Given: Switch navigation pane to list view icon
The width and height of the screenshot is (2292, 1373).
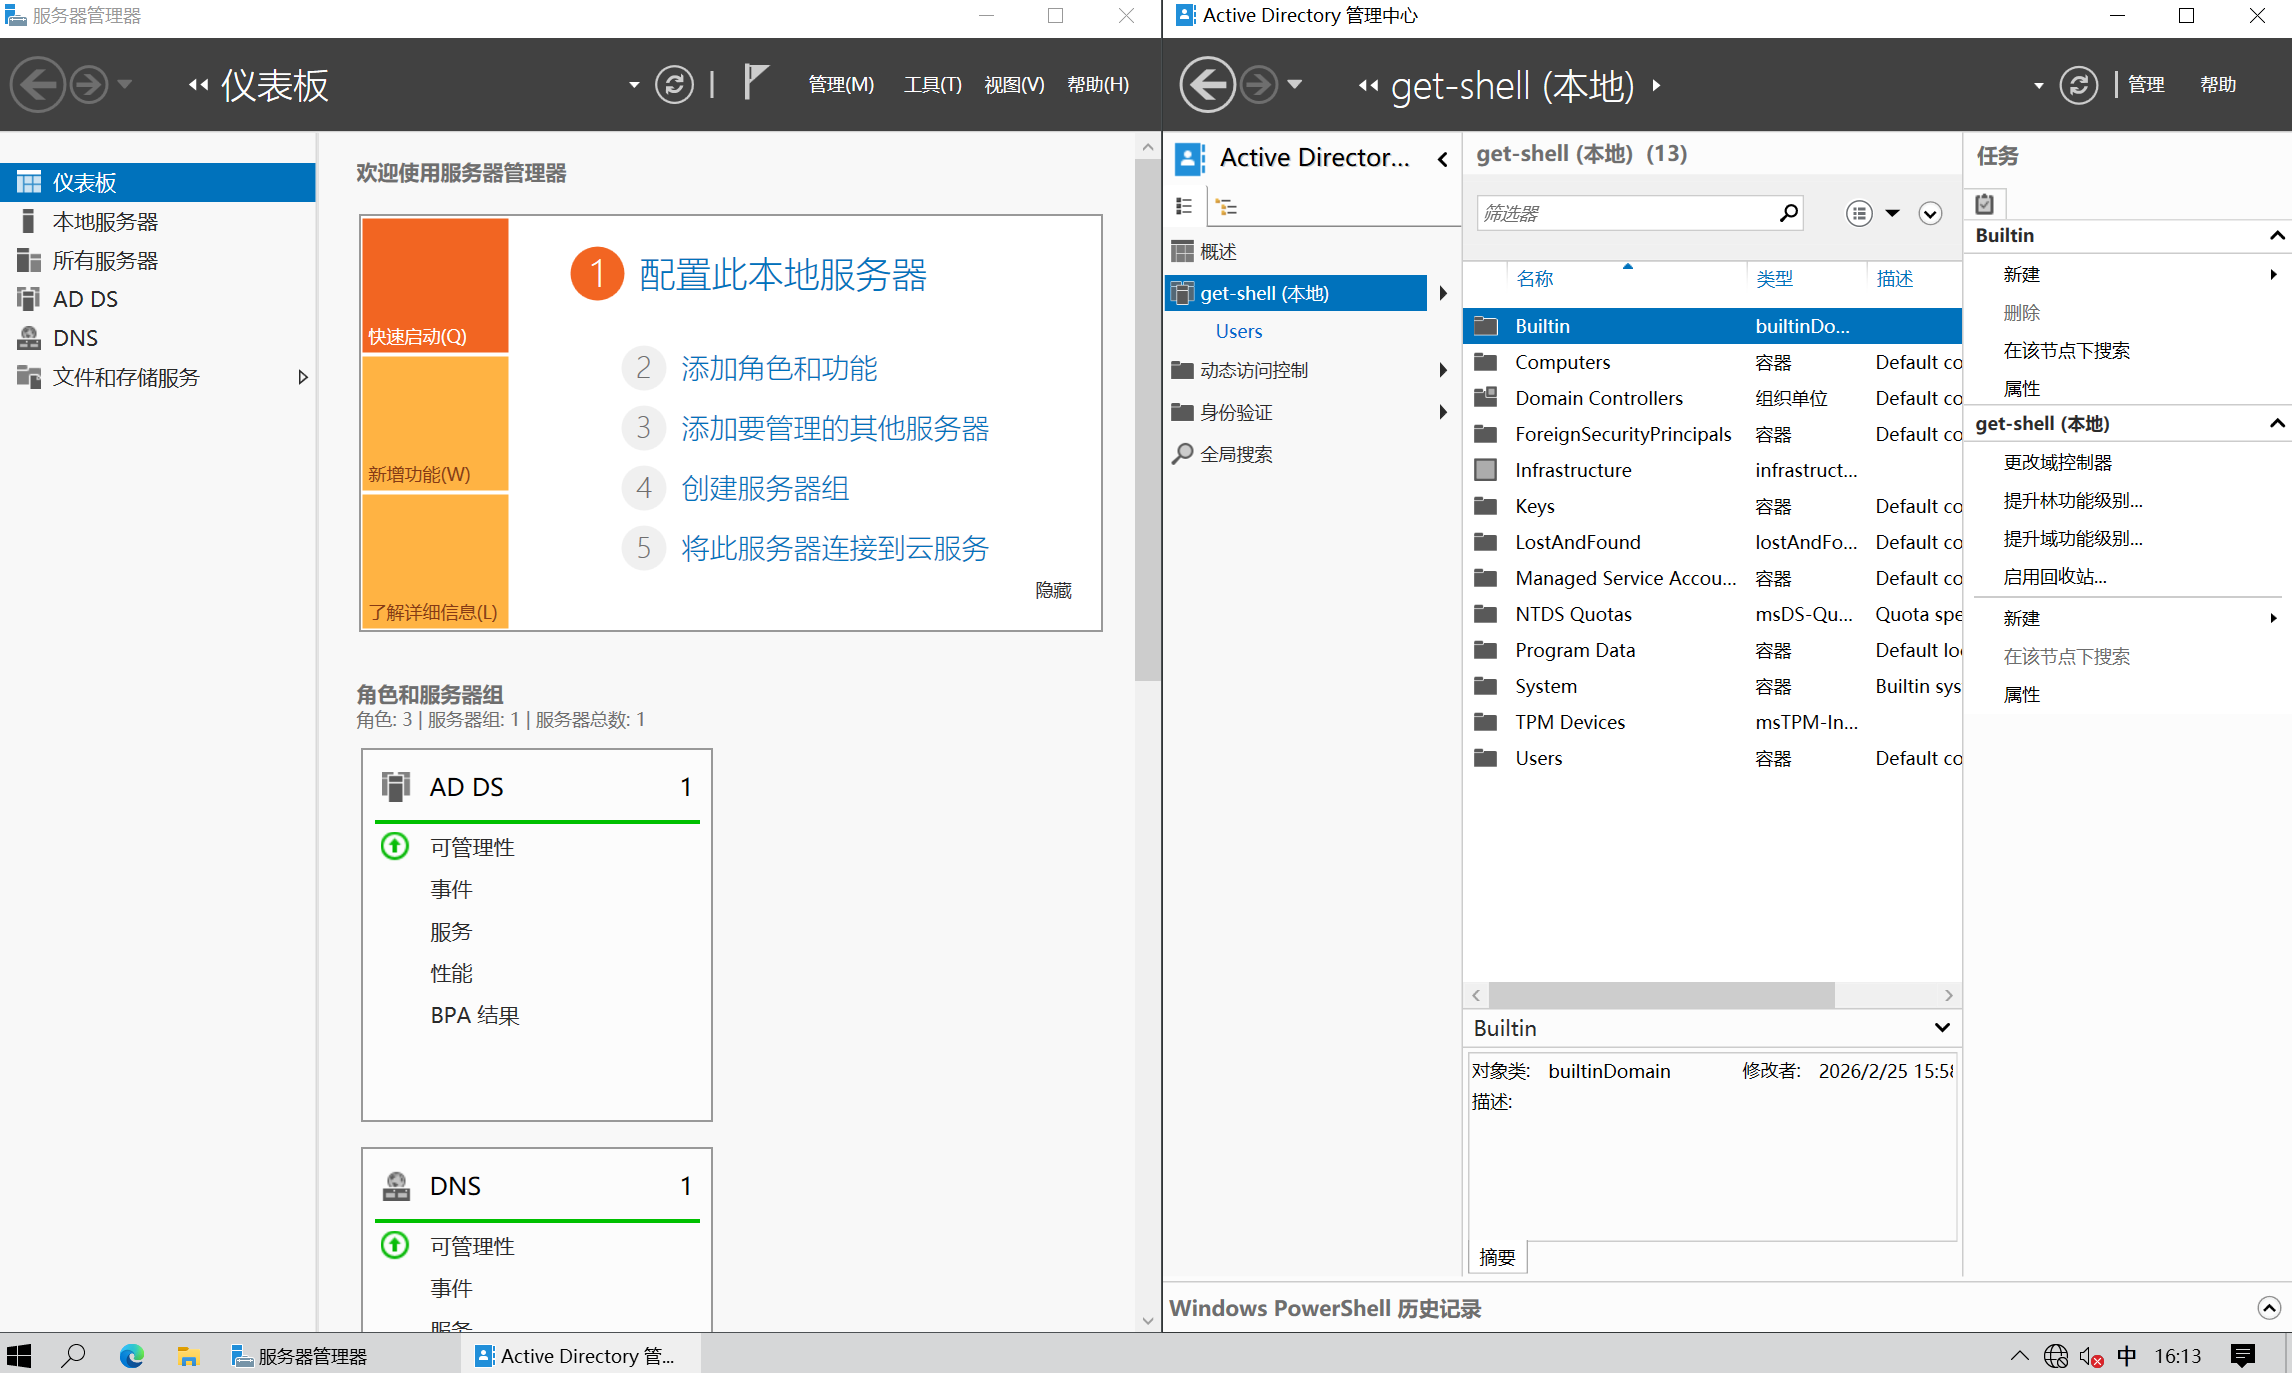Looking at the screenshot, I should click(x=1184, y=207).
